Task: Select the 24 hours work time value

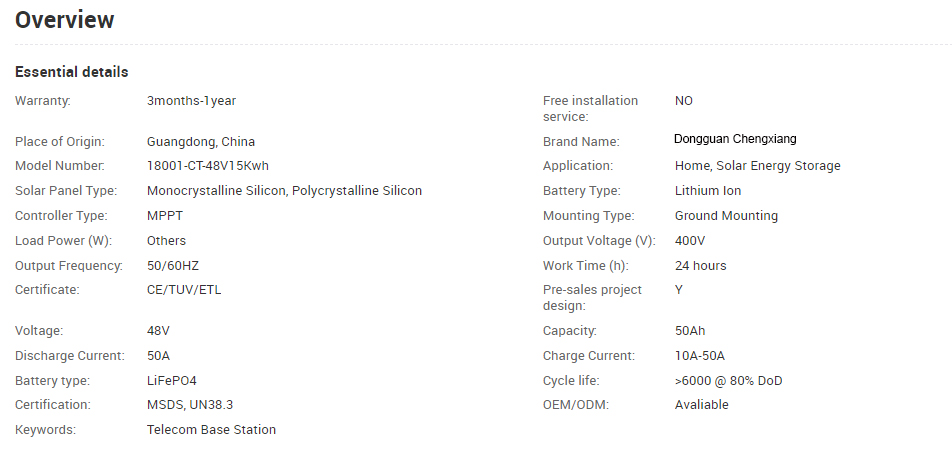Action: tap(701, 265)
